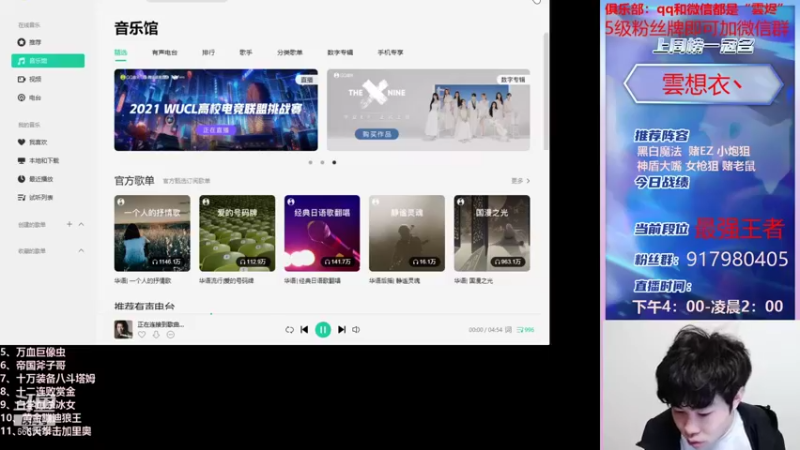
Task: Switch to the 精选 tab
Action: click(121, 53)
